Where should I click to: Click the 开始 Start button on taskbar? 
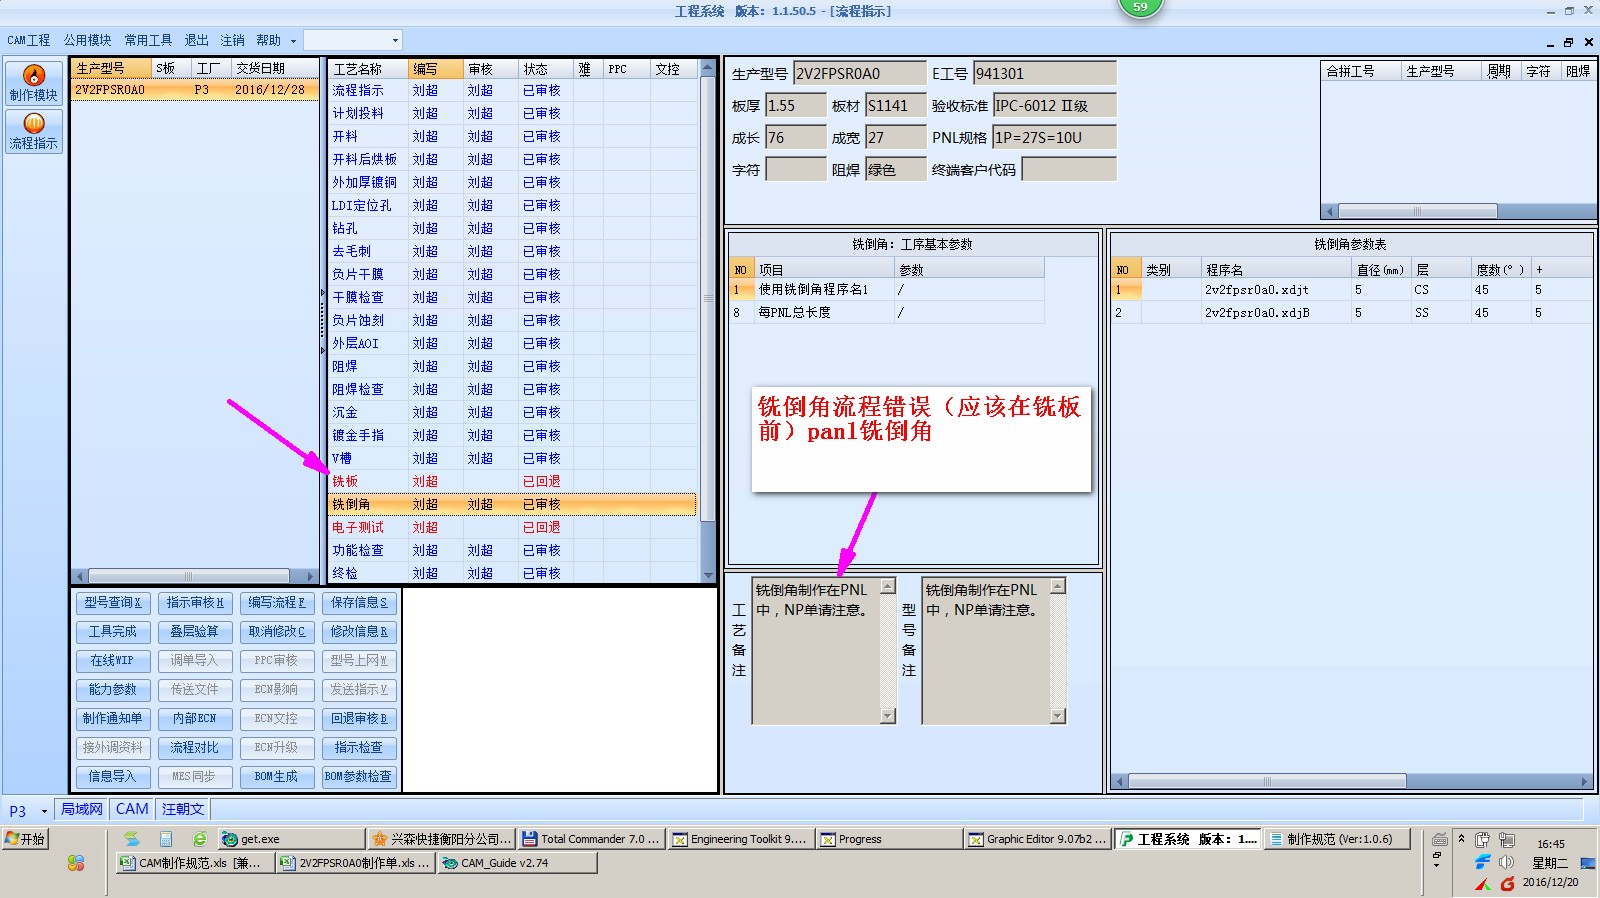[25, 839]
